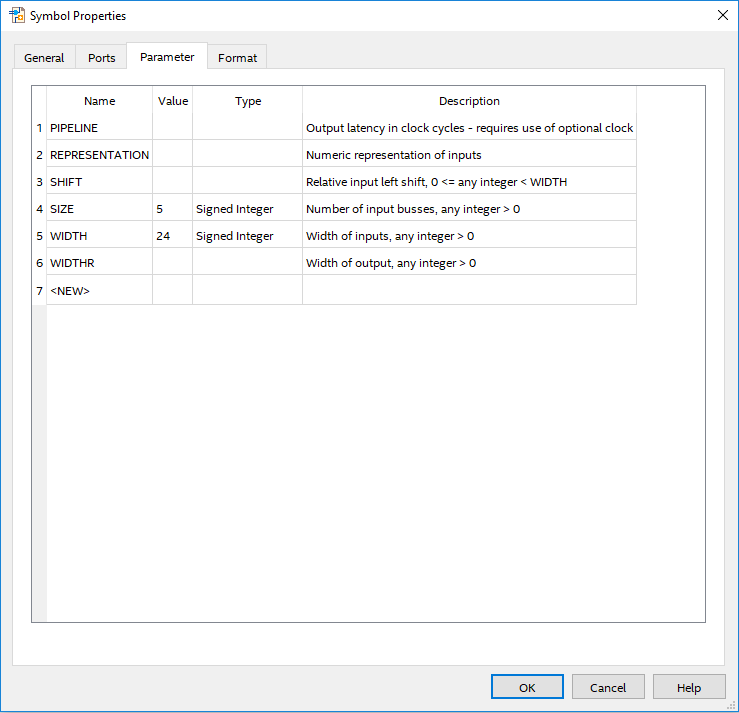Click the Name column header
This screenshot has width=739, height=713.
(99, 101)
